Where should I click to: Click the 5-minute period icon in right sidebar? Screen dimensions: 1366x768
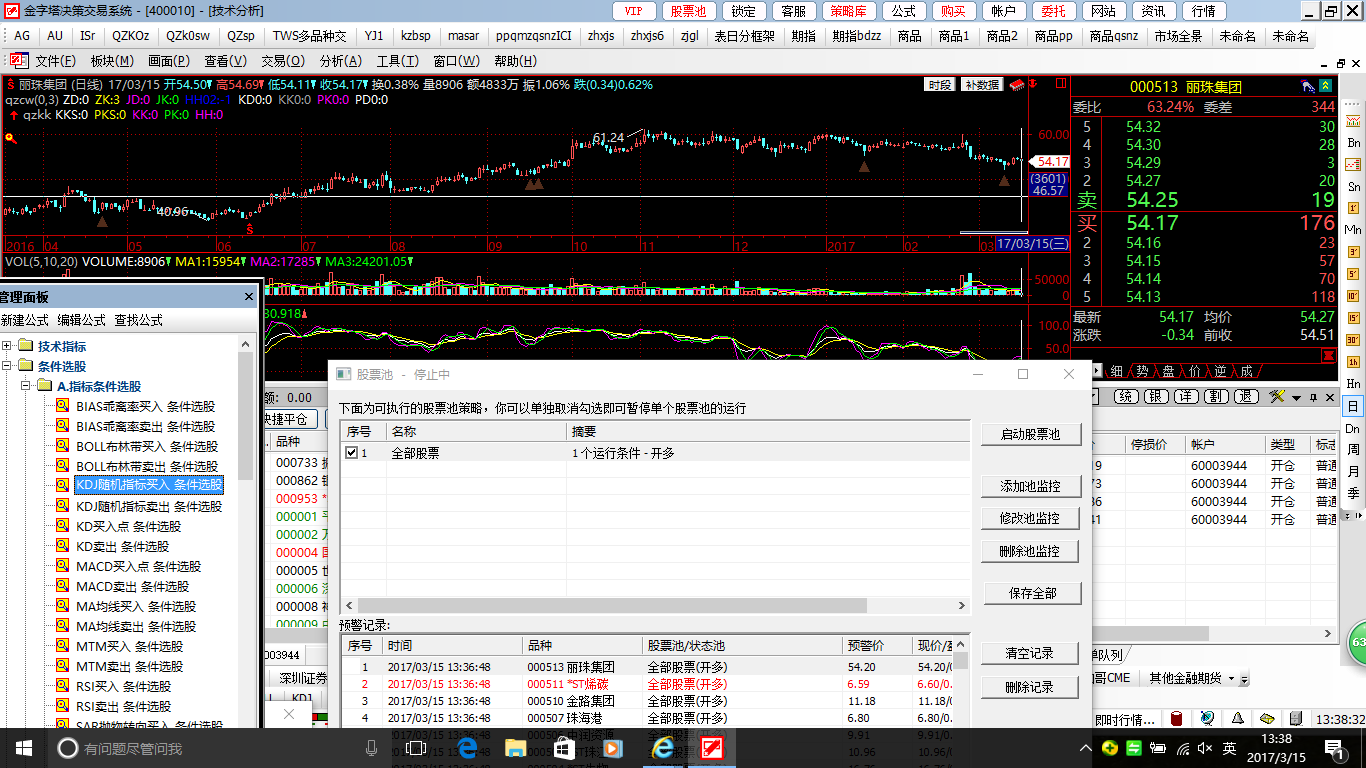1354,274
